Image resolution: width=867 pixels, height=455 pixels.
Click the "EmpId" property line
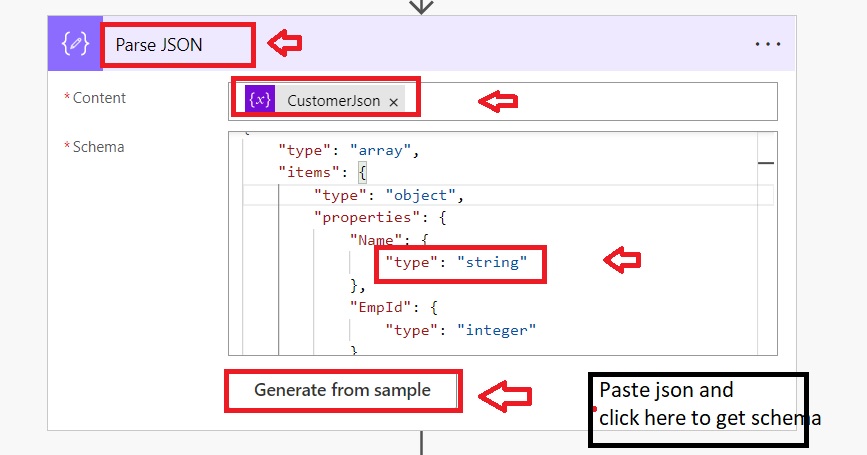[x=377, y=306]
